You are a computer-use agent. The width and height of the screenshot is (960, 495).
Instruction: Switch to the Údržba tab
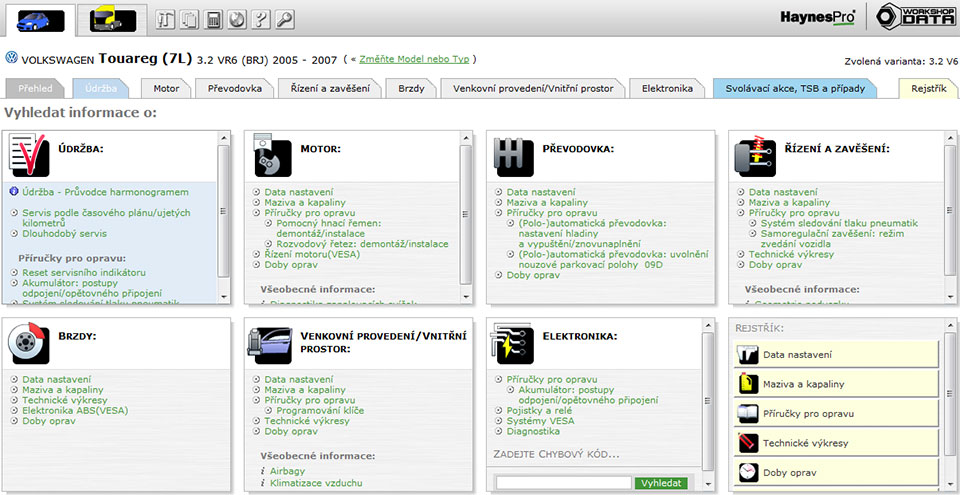tap(101, 88)
